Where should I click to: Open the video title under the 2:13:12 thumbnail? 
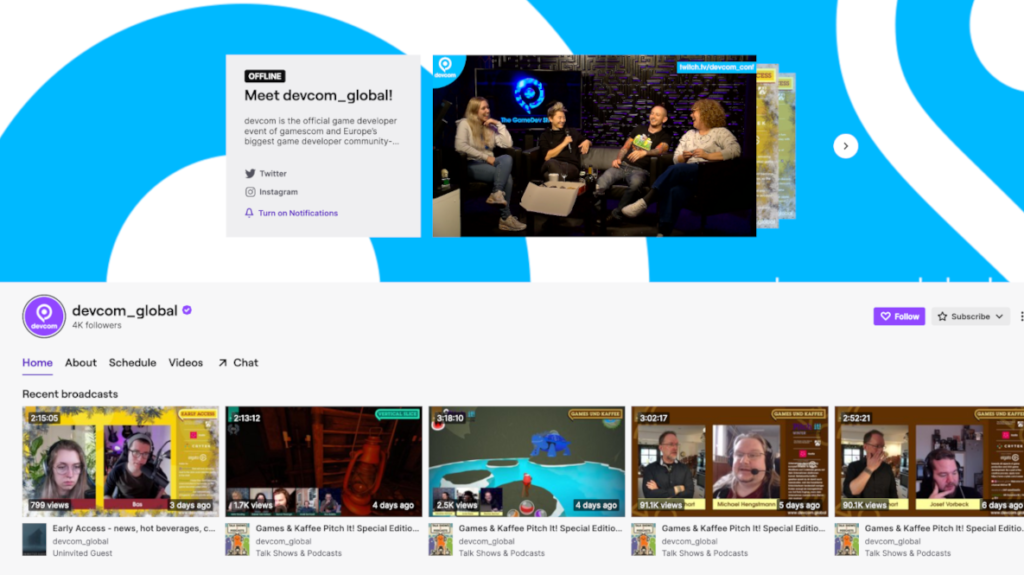[338, 528]
